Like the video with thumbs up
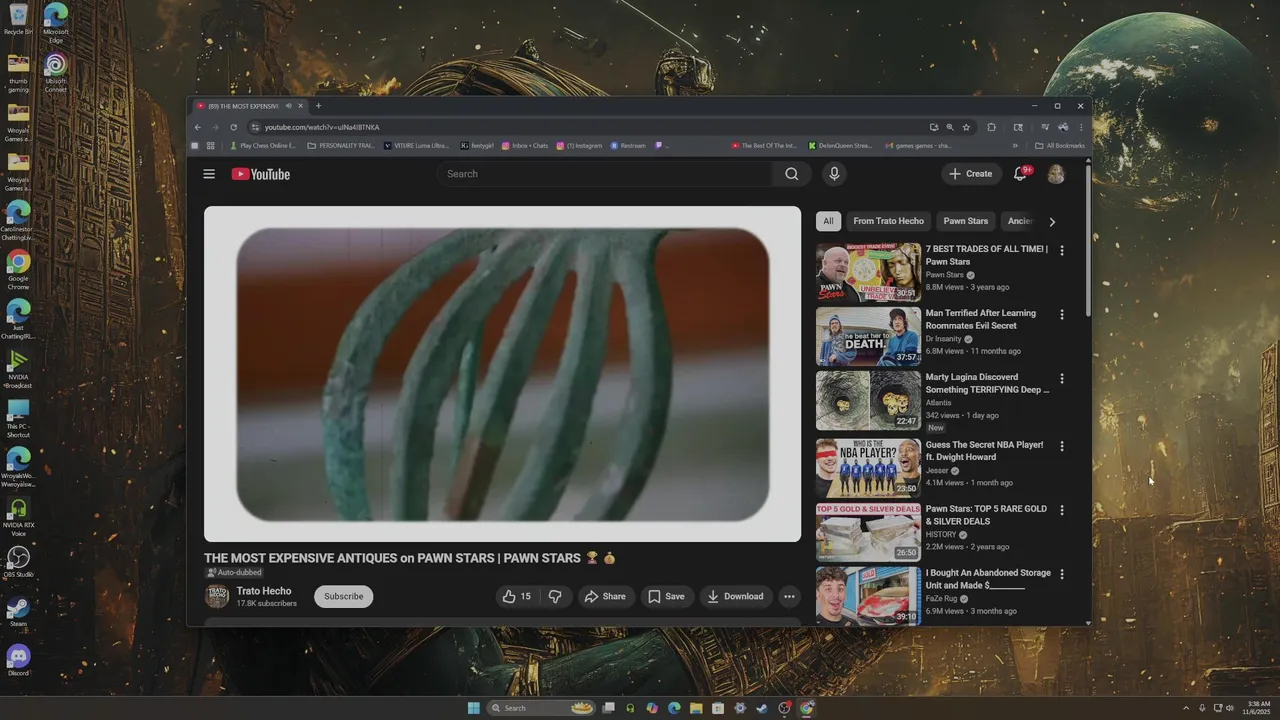 coord(517,596)
